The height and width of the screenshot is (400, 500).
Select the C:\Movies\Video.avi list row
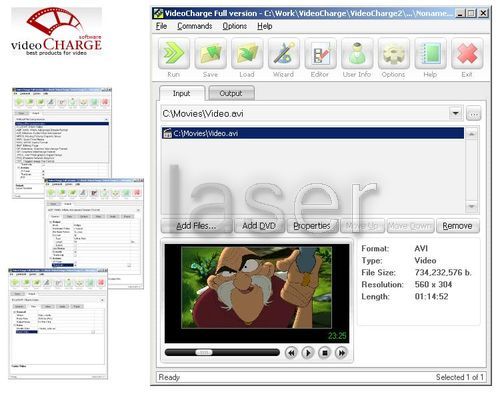(x=313, y=133)
